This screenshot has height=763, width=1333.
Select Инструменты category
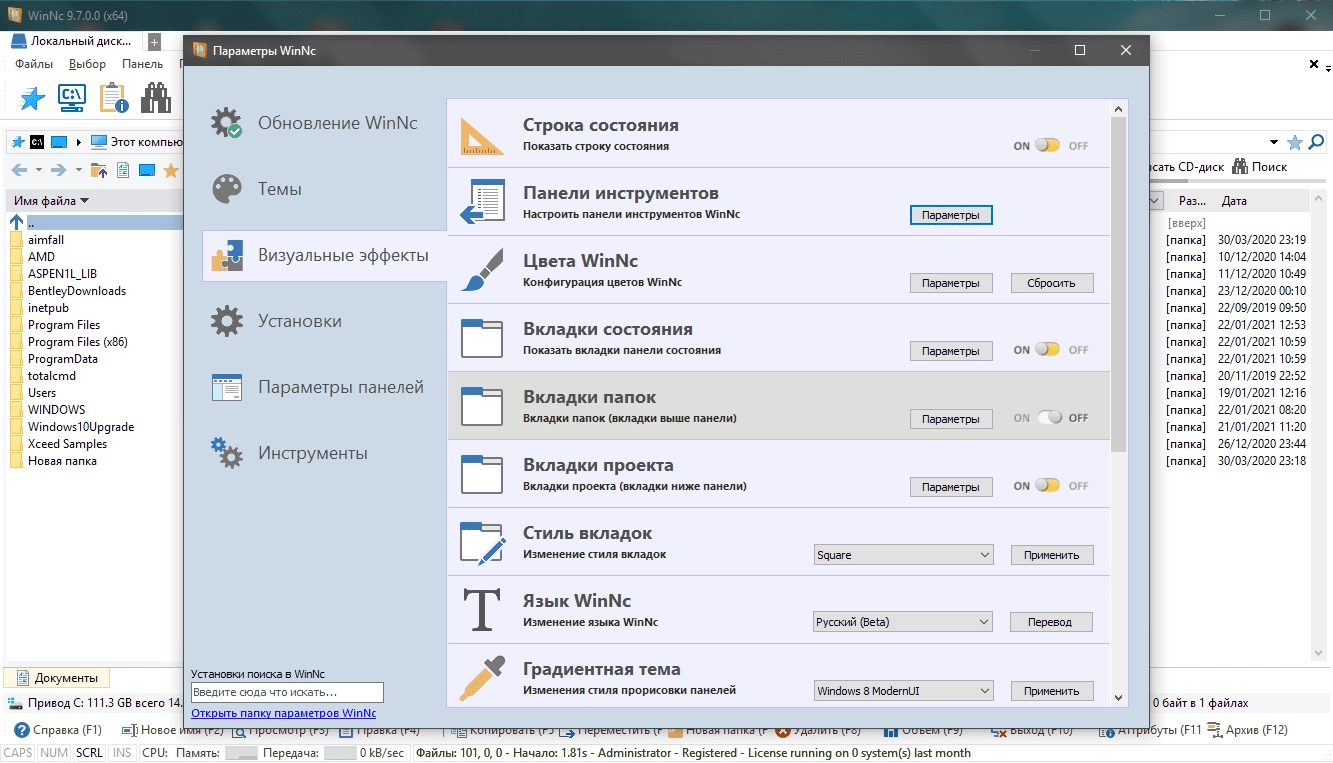tap(324, 453)
